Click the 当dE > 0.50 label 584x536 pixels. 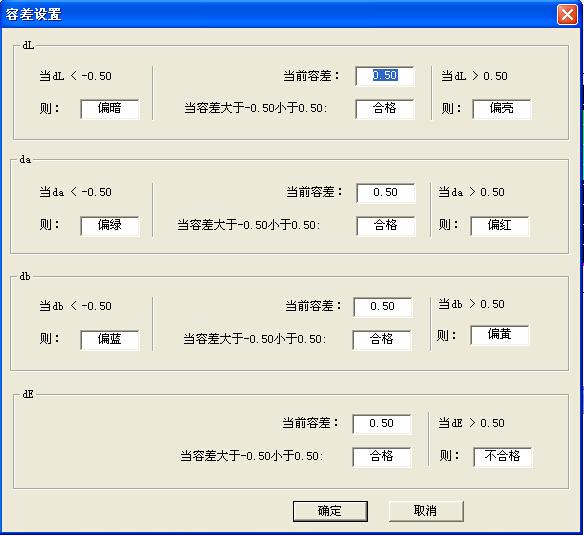click(x=471, y=423)
